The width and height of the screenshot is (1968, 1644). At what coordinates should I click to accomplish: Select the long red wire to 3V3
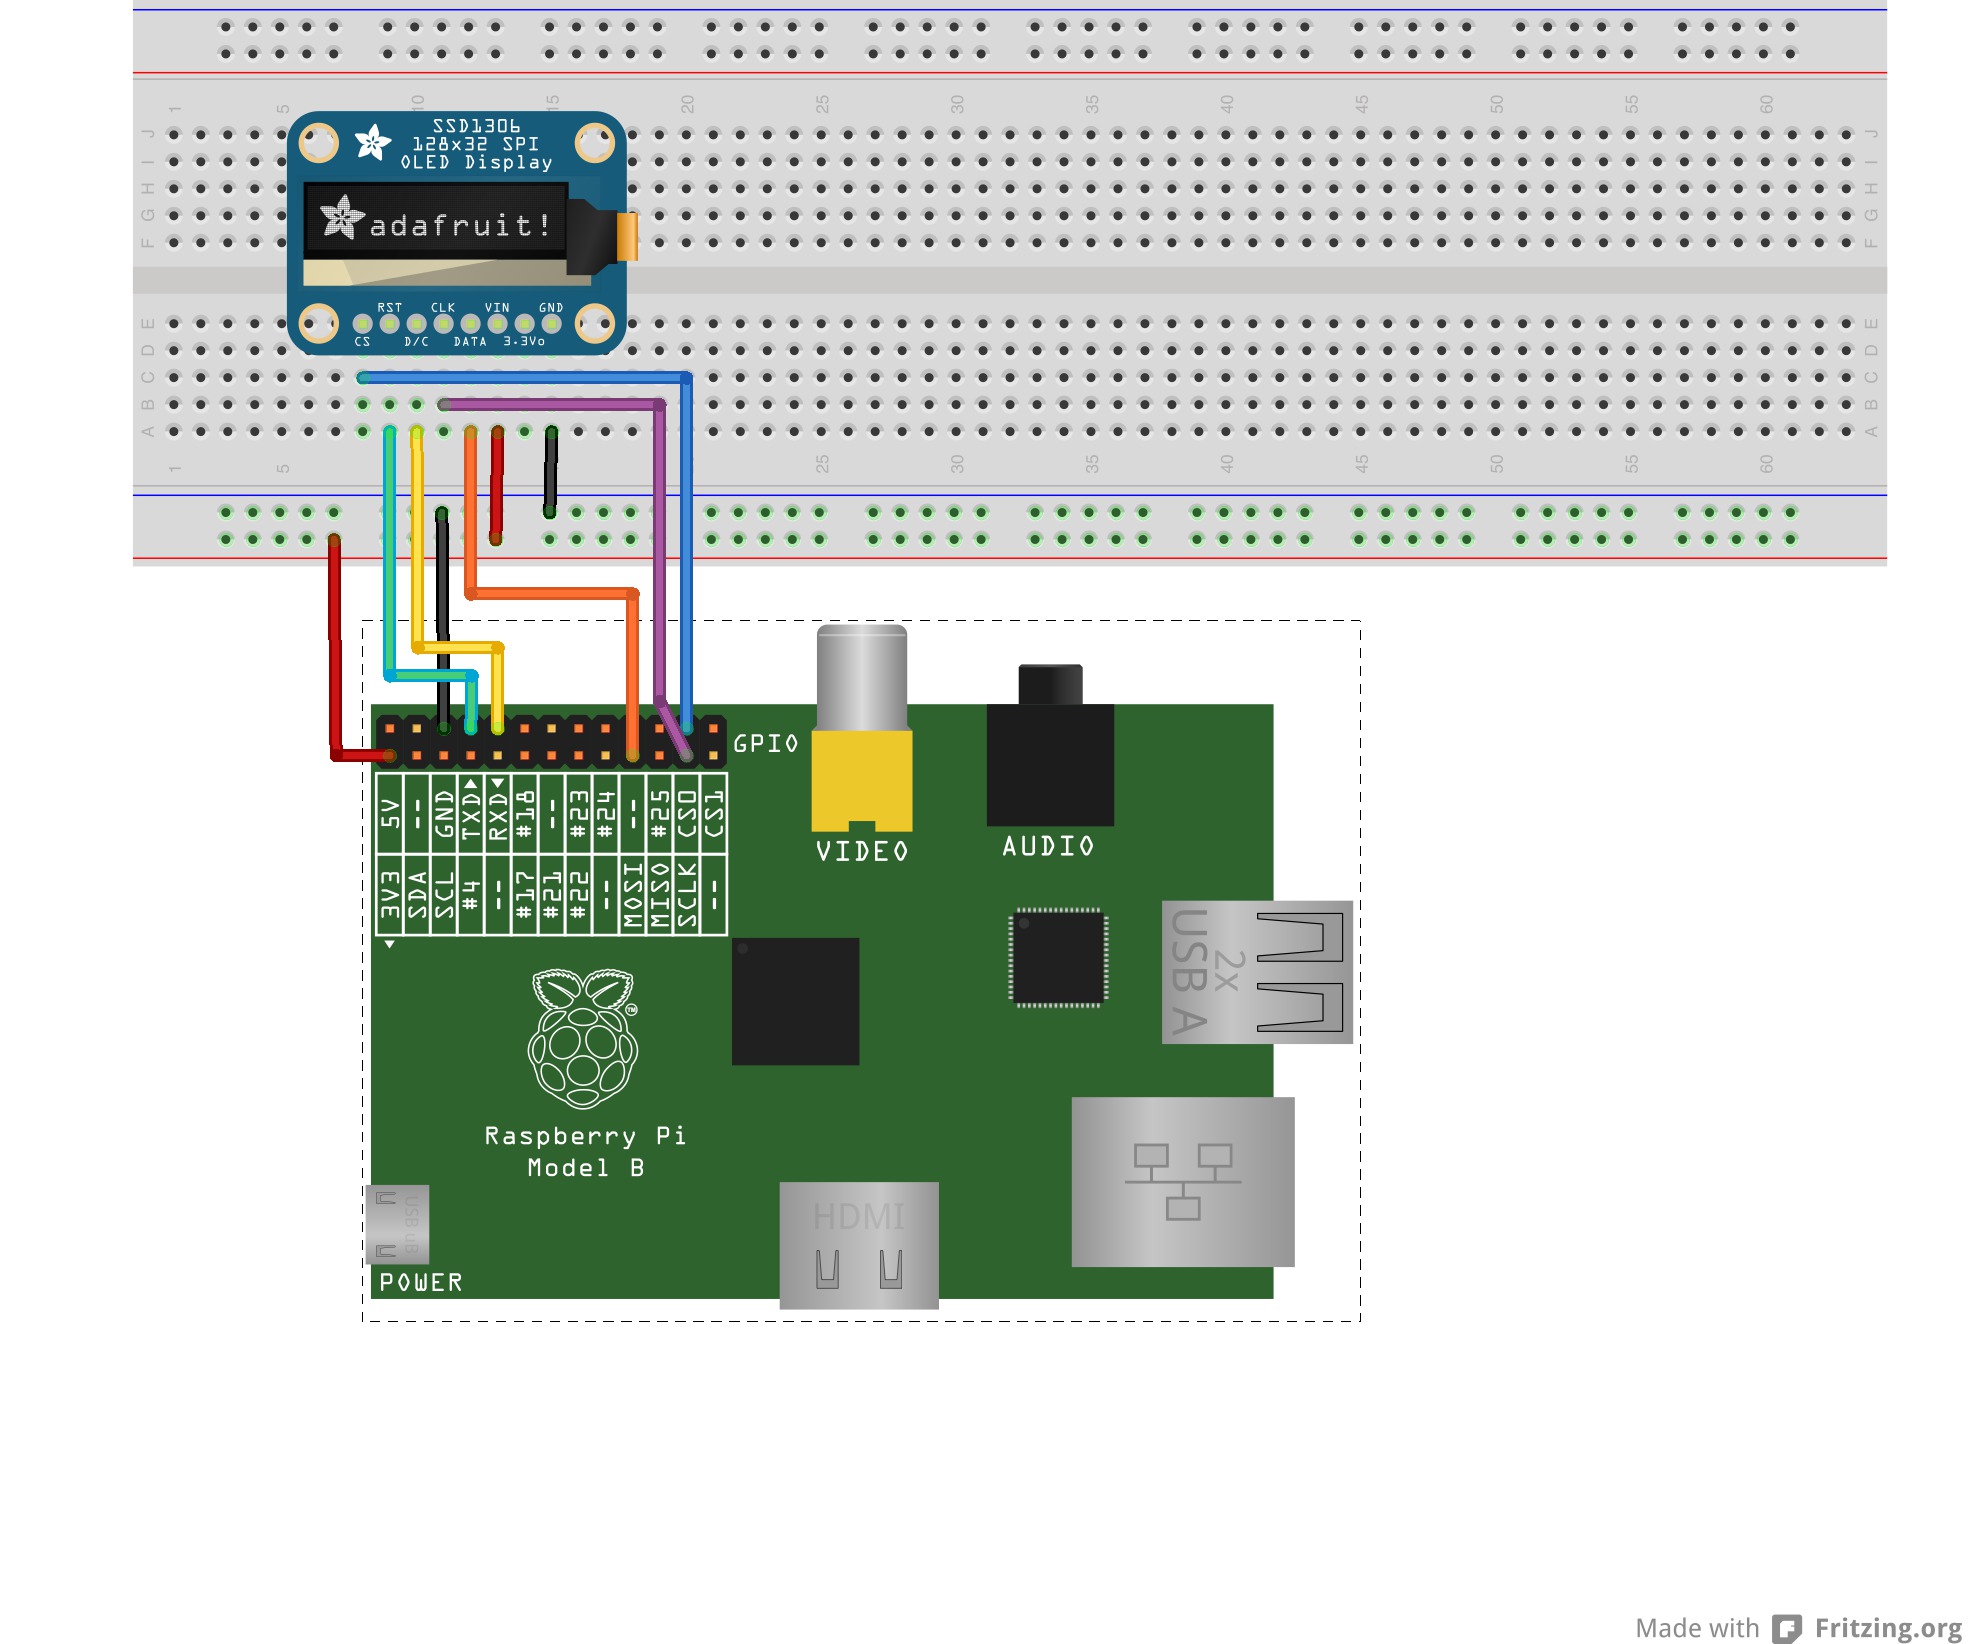tap(335, 650)
